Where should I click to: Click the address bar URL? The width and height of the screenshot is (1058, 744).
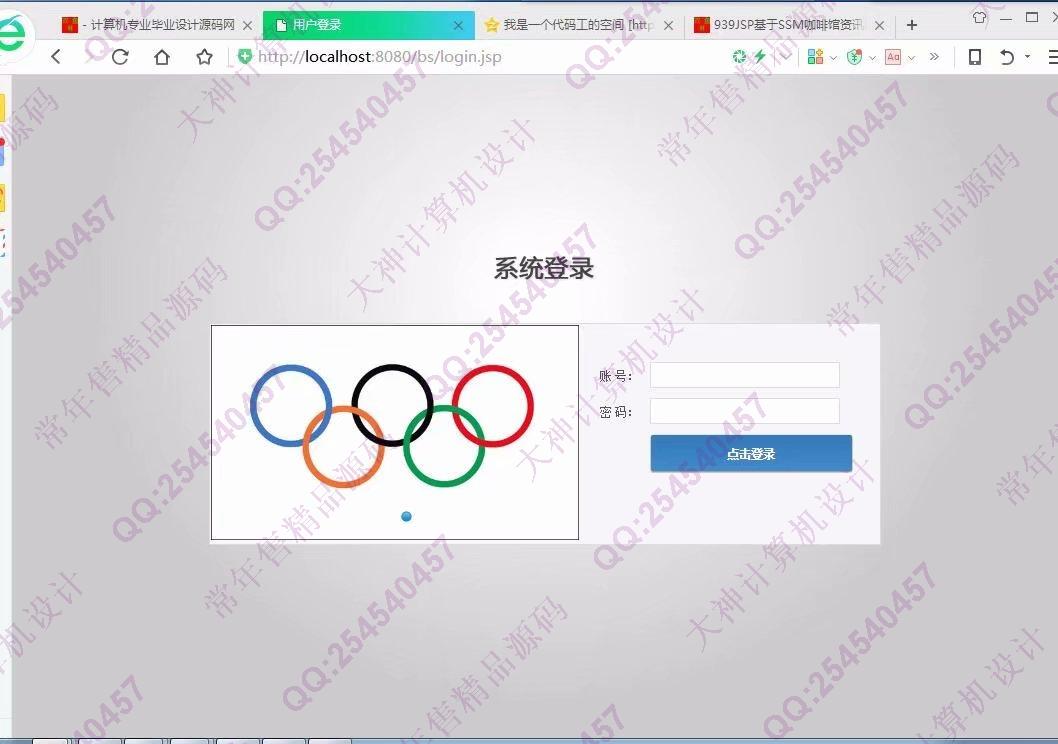pos(380,57)
